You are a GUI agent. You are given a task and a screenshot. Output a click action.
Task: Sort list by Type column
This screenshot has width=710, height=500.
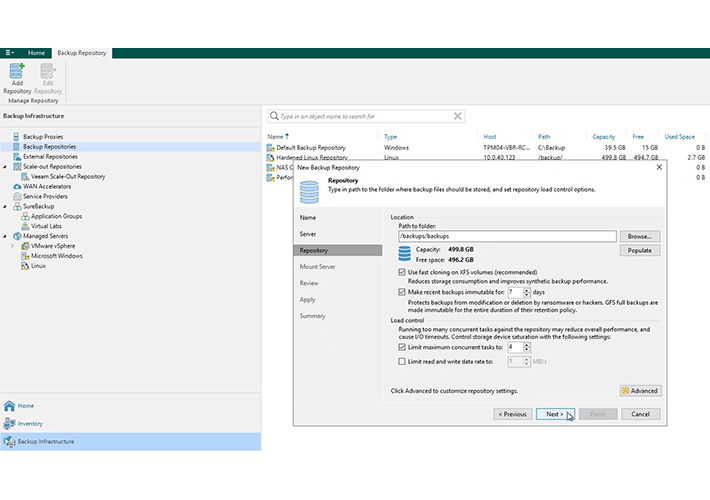point(390,136)
